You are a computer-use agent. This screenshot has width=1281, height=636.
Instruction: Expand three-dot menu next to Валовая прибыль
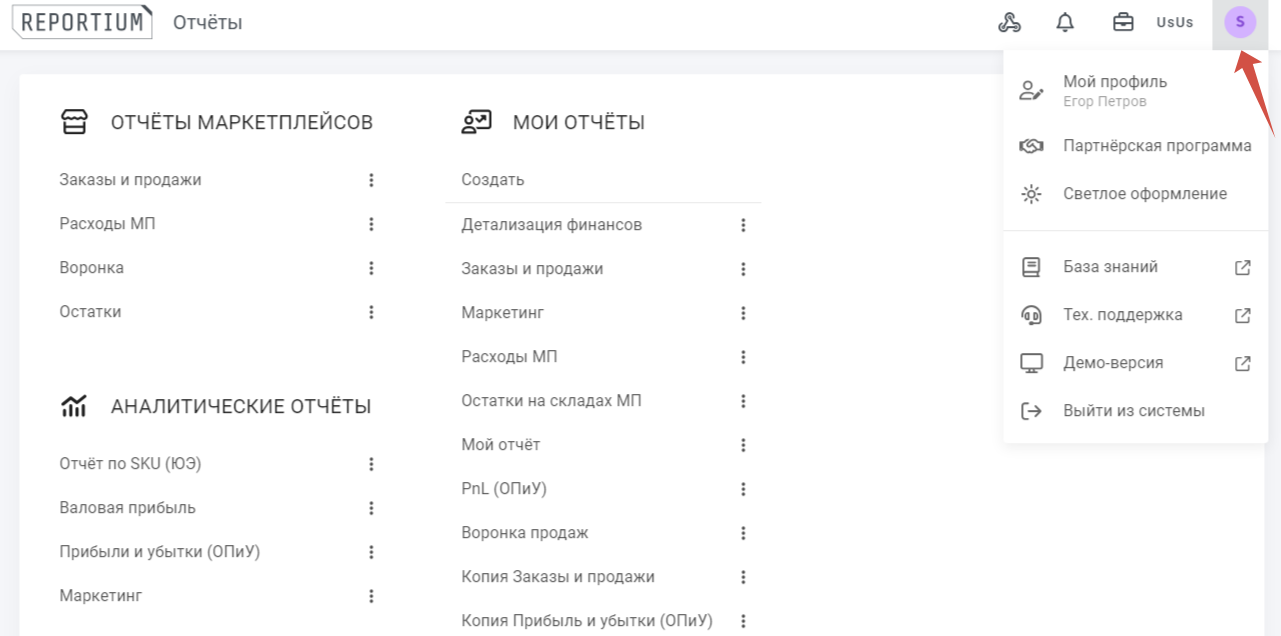[x=371, y=508]
